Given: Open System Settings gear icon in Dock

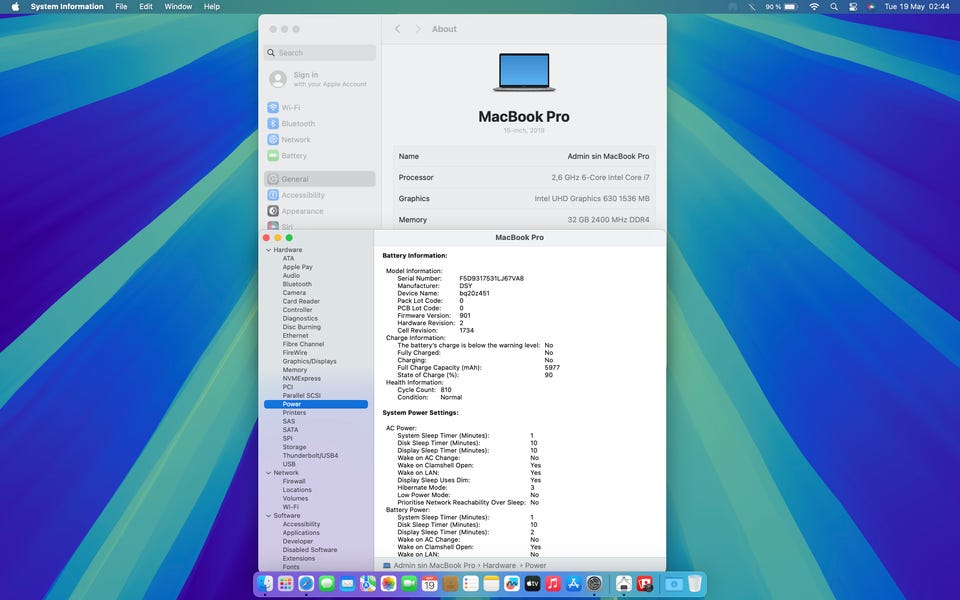Looking at the screenshot, I should (594, 583).
